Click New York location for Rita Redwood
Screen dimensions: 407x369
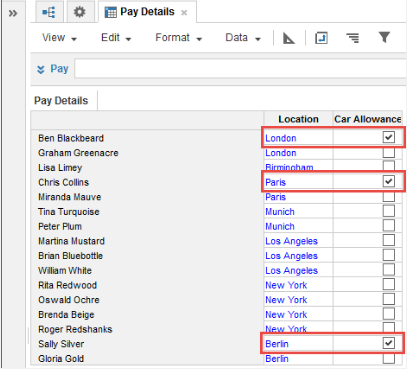point(286,285)
